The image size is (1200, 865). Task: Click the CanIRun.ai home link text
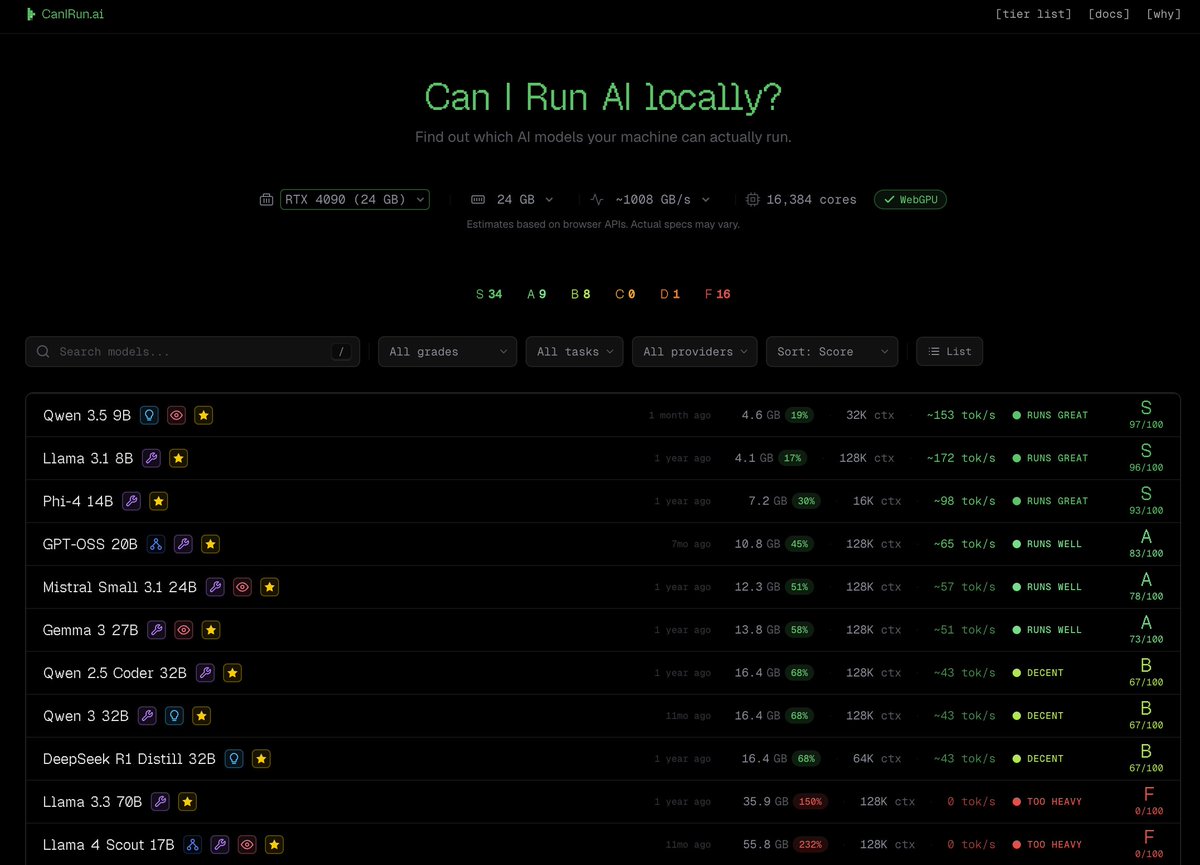[73, 14]
